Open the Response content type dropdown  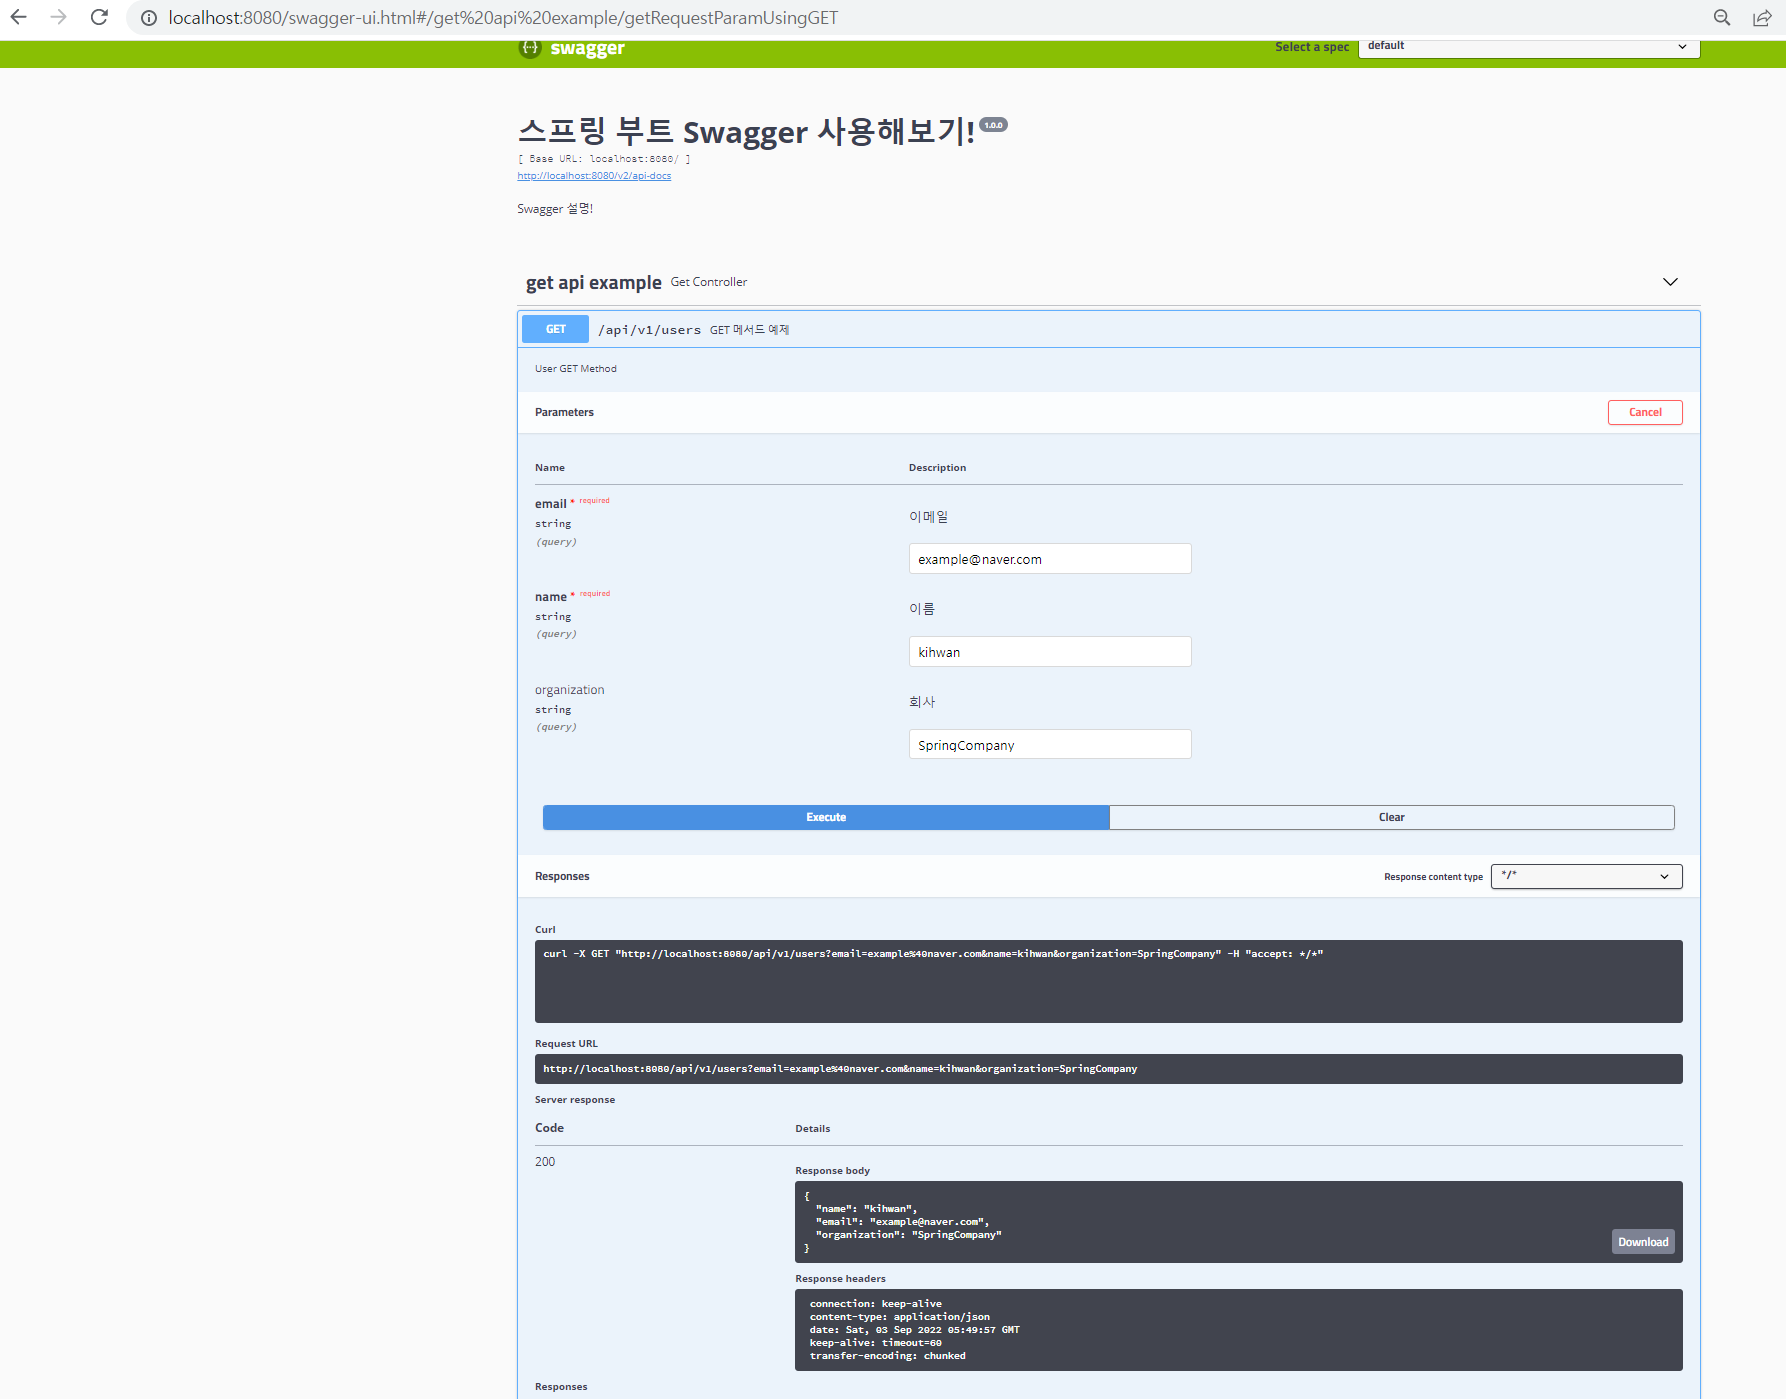point(1586,876)
